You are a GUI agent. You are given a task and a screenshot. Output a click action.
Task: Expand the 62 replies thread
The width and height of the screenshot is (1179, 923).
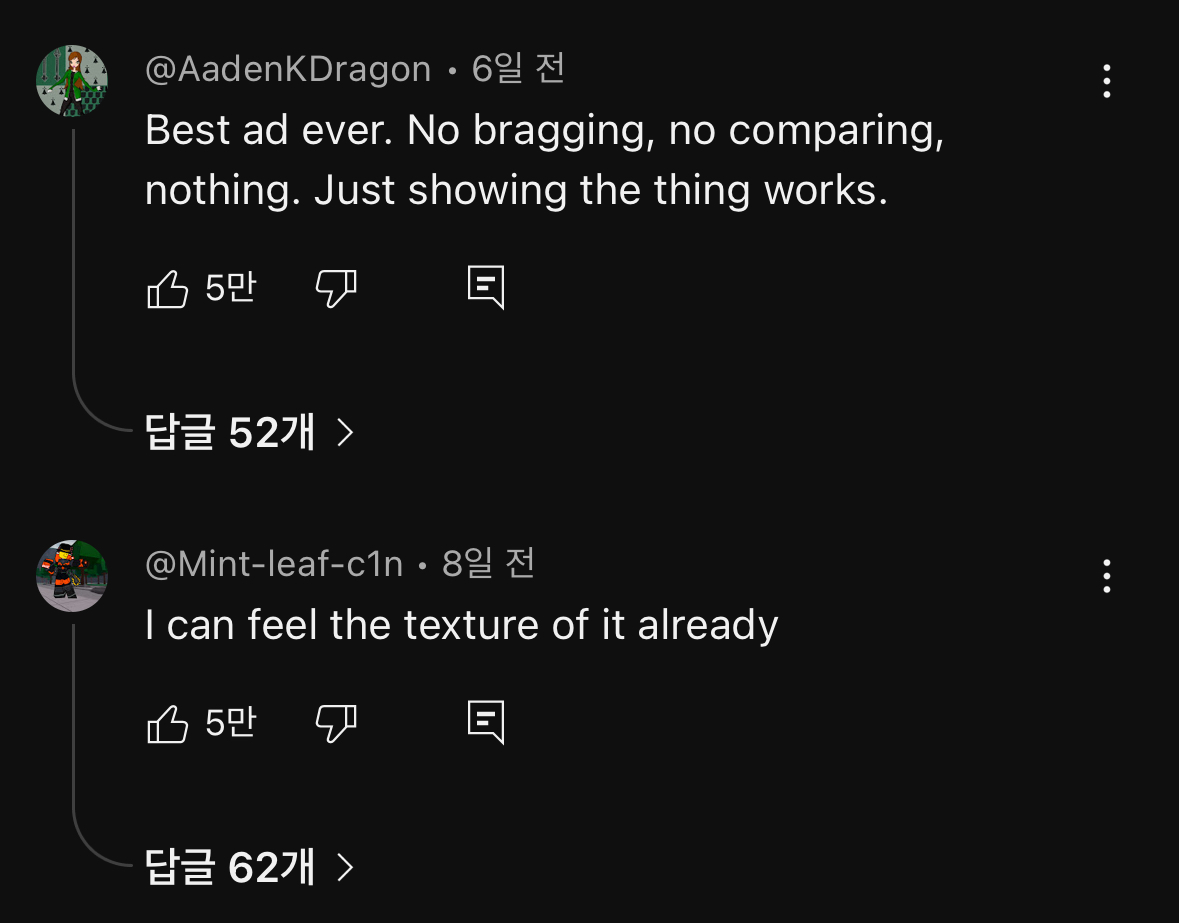point(231,867)
